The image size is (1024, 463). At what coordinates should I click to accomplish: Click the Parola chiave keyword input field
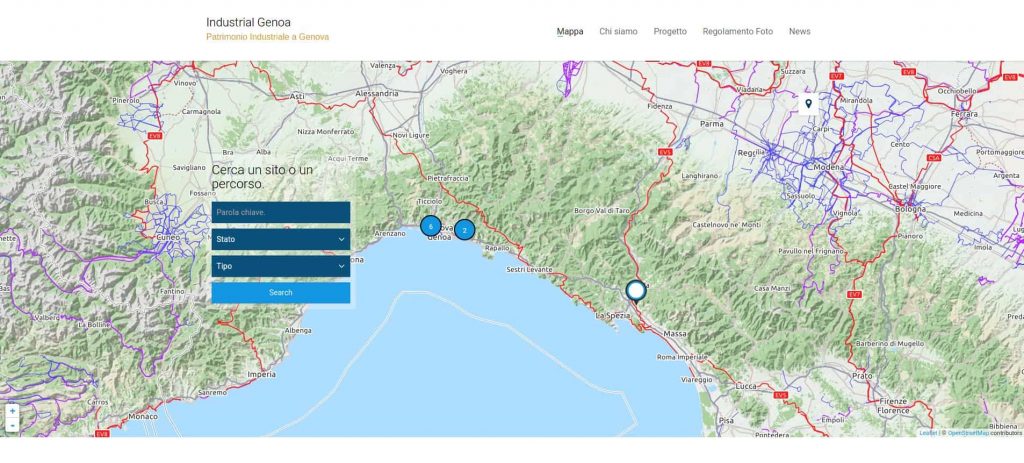281,212
